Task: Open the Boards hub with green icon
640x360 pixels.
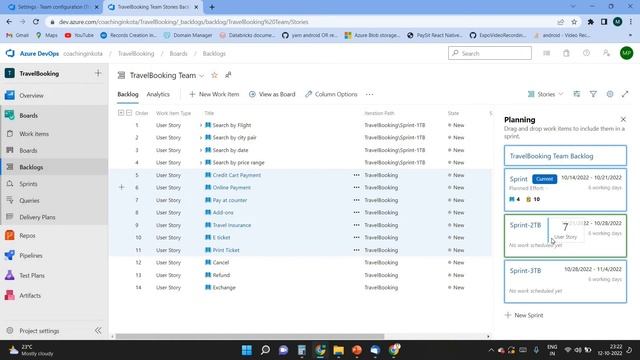Action: point(29,116)
